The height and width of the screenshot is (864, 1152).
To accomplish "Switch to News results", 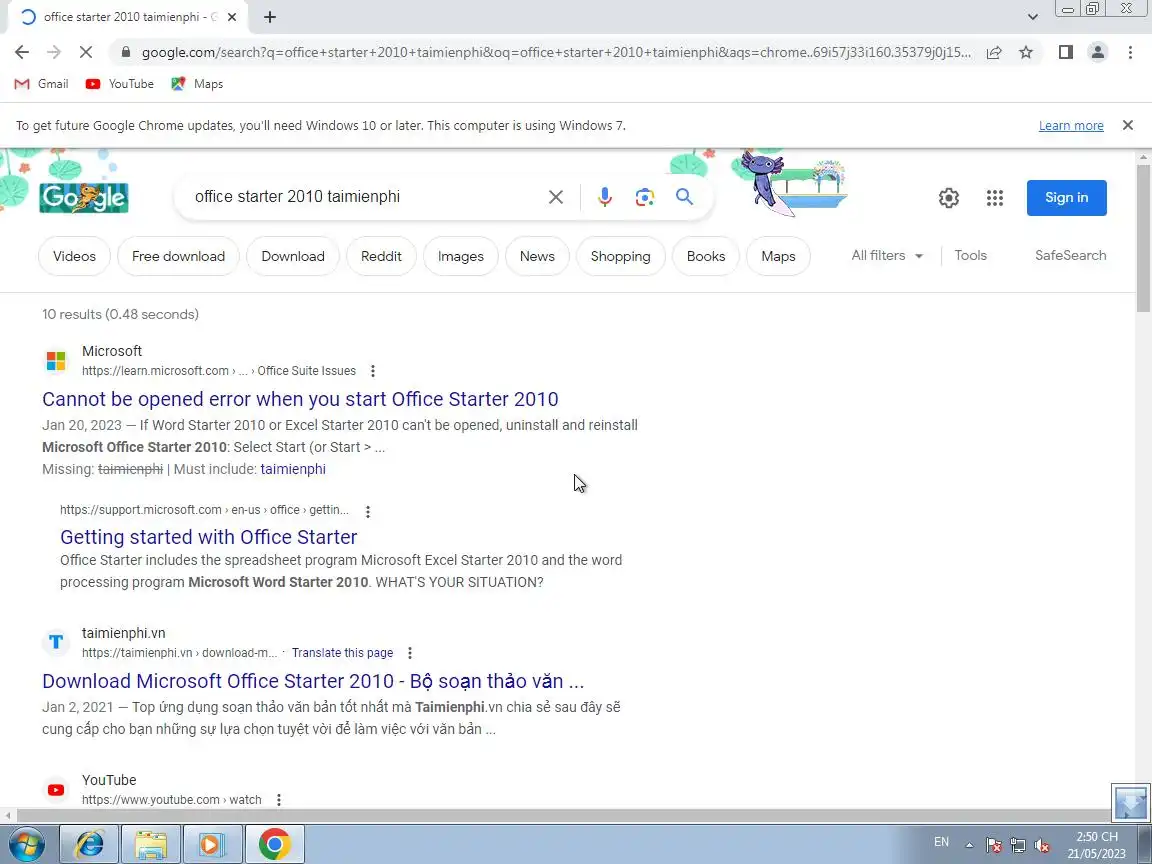I will point(537,256).
